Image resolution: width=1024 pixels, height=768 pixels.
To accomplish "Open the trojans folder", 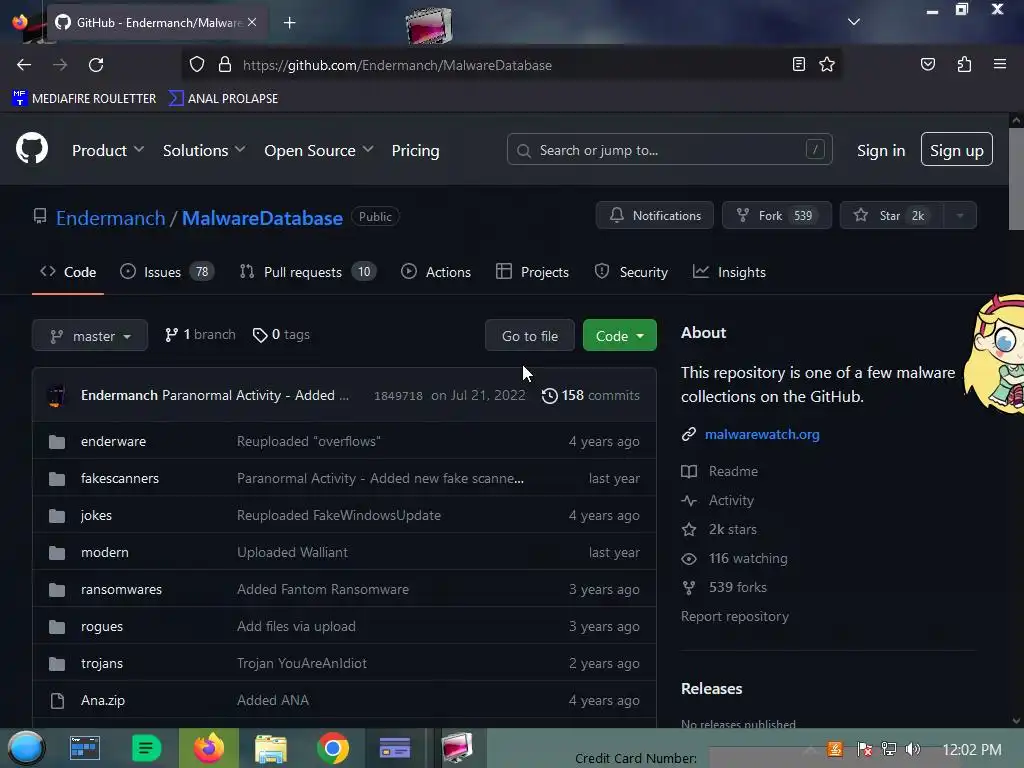I will (101, 664).
